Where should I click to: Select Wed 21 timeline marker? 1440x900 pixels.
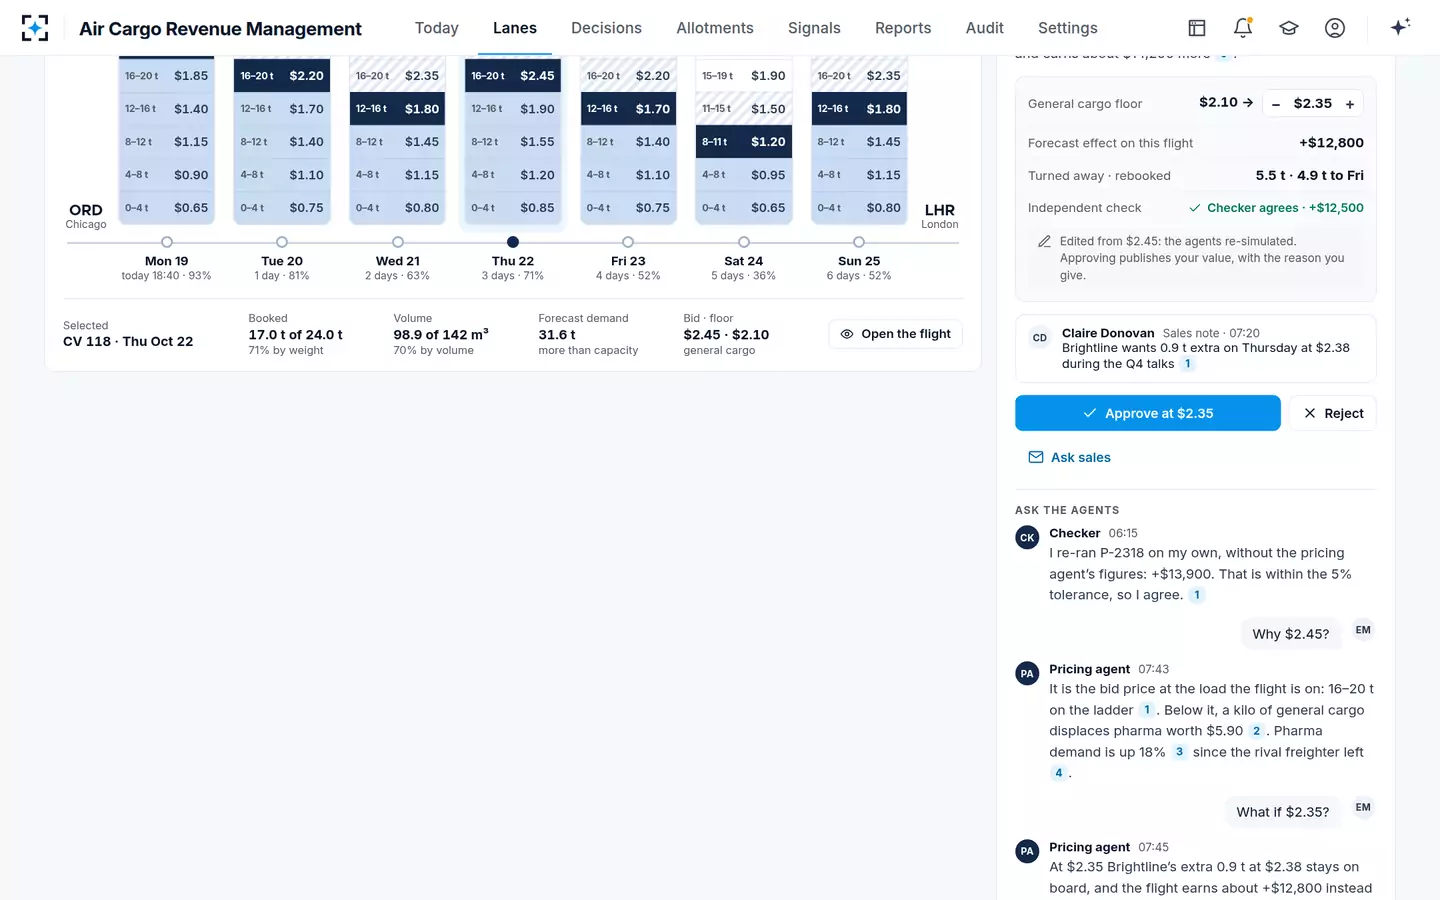pyautogui.click(x=398, y=242)
